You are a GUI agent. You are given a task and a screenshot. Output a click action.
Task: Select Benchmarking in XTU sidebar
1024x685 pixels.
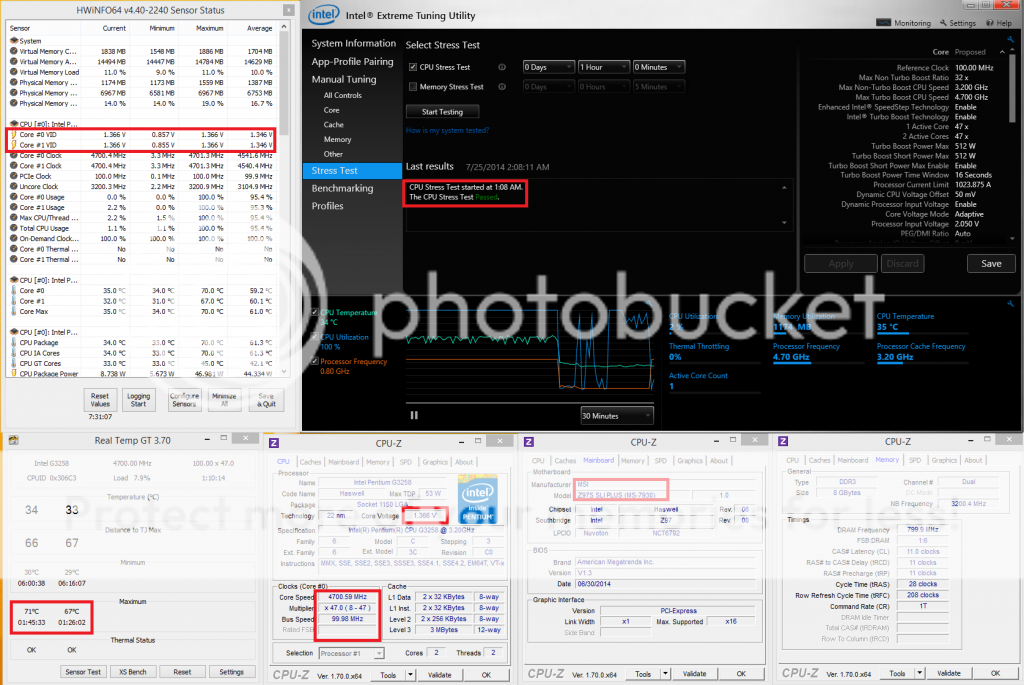pos(342,188)
